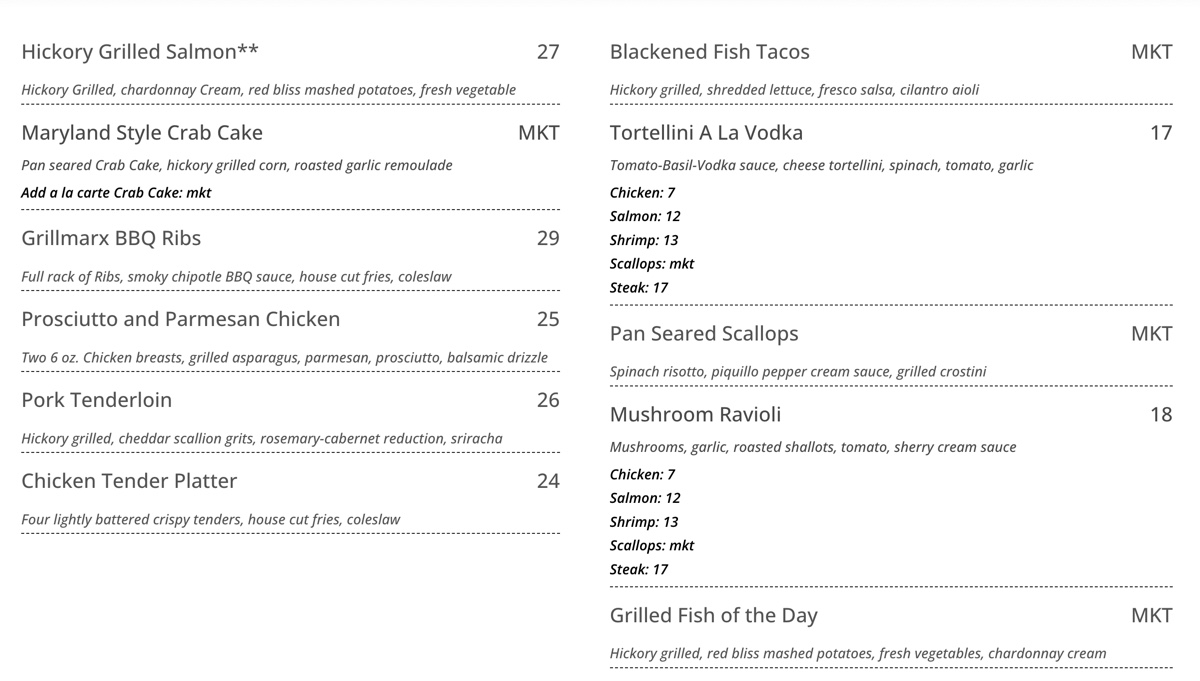
Task: Click Grilled Fish of the Day title
Action: (713, 616)
